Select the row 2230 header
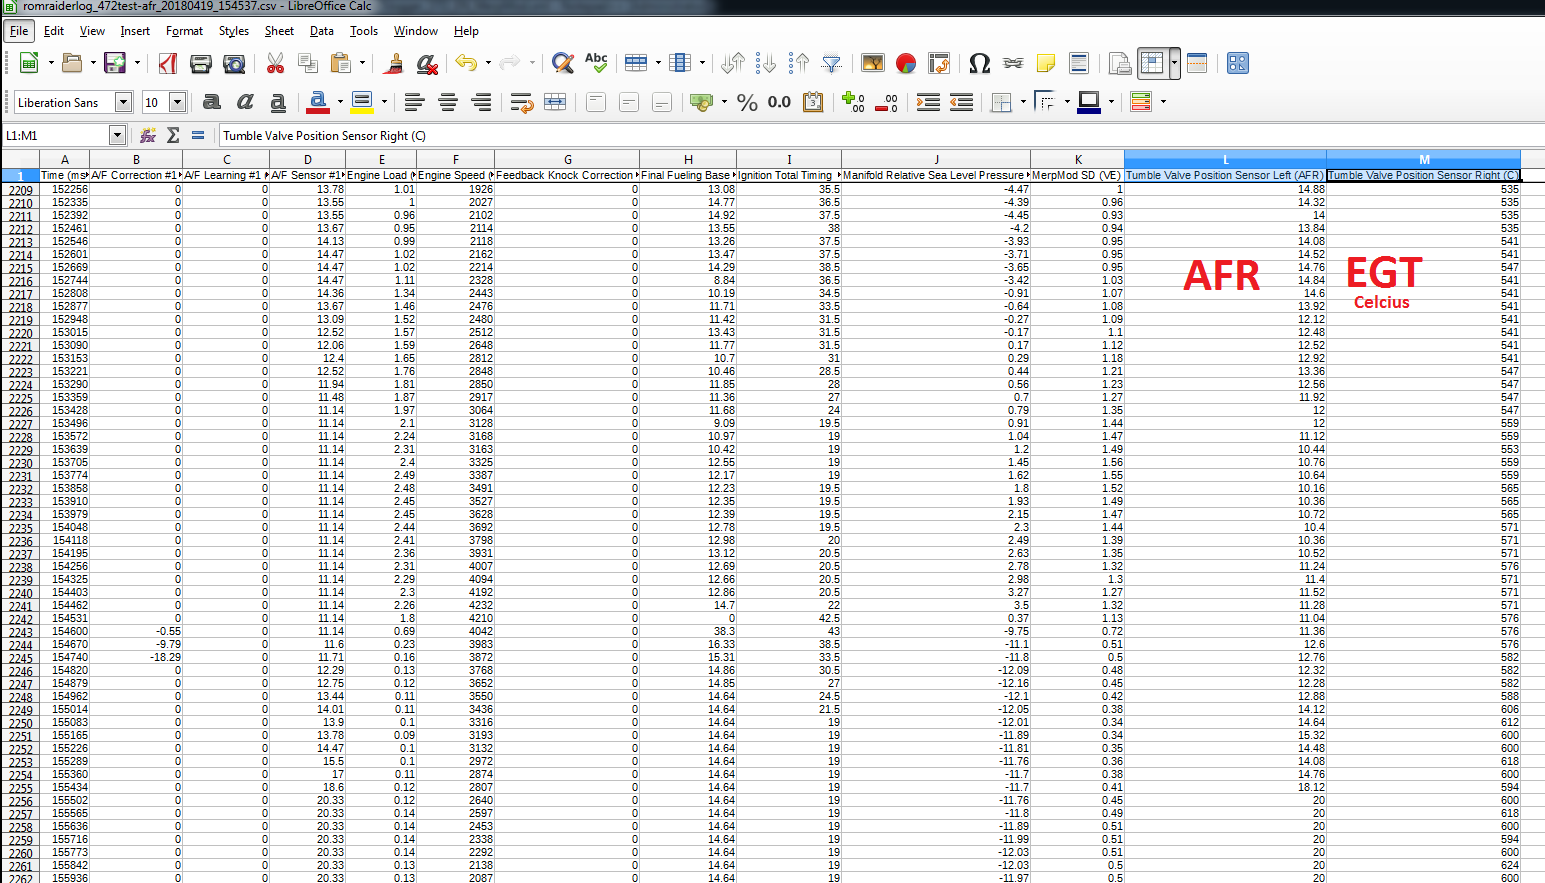Image resolution: width=1545 pixels, height=883 pixels. tap(20, 463)
